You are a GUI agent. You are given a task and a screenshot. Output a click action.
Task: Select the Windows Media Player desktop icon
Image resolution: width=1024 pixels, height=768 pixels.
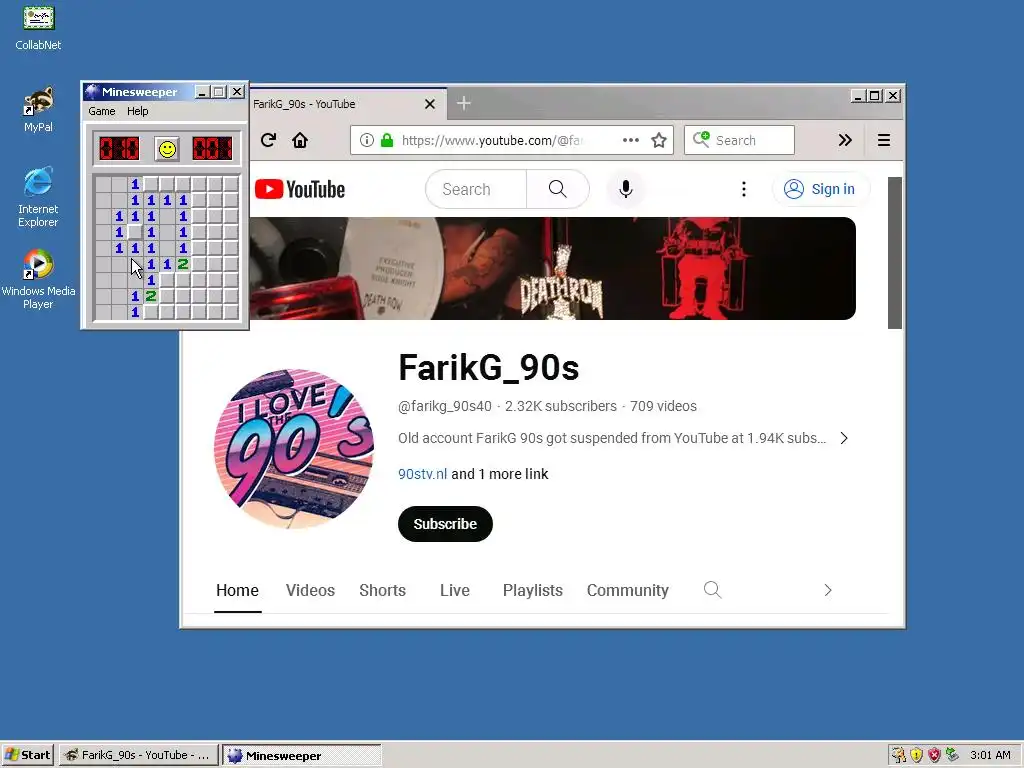[x=38, y=280]
